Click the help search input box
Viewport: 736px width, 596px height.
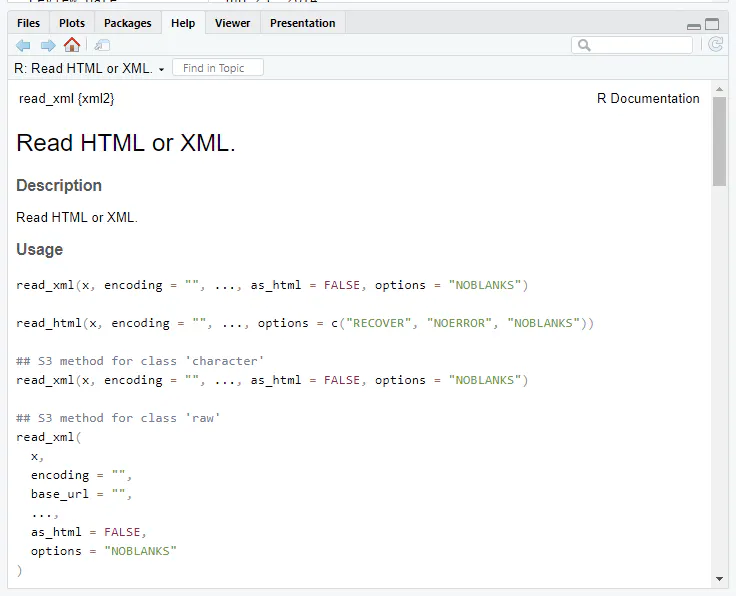(632, 45)
